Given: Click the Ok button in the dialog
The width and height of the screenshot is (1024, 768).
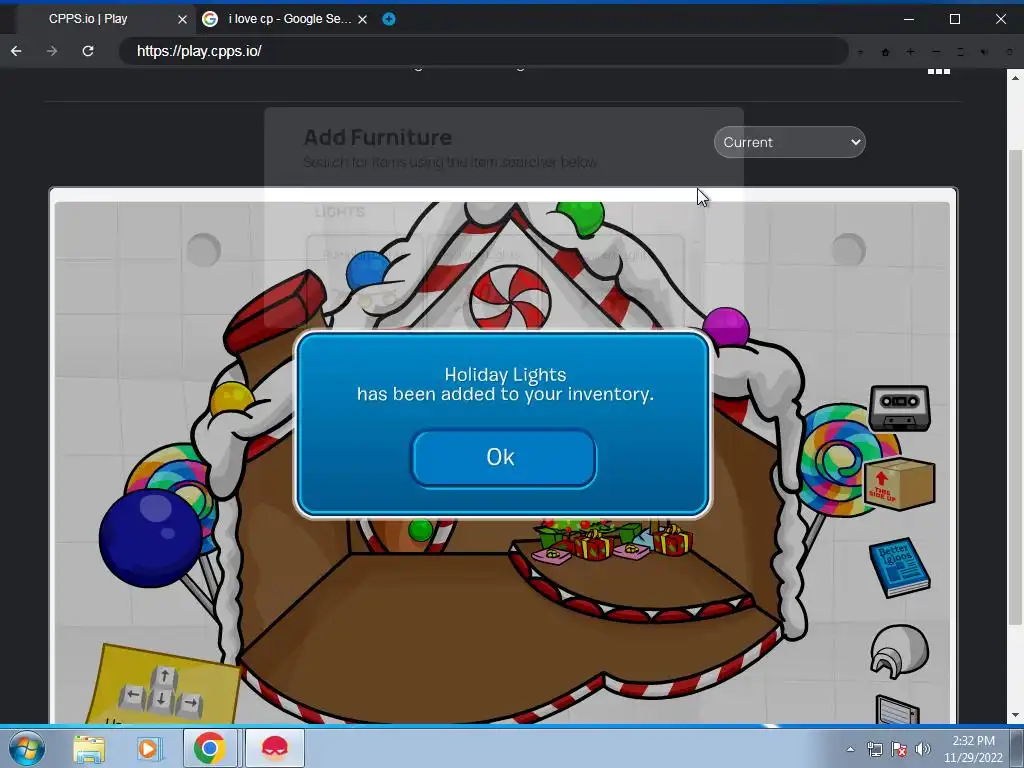Looking at the screenshot, I should [x=504, y=458].
